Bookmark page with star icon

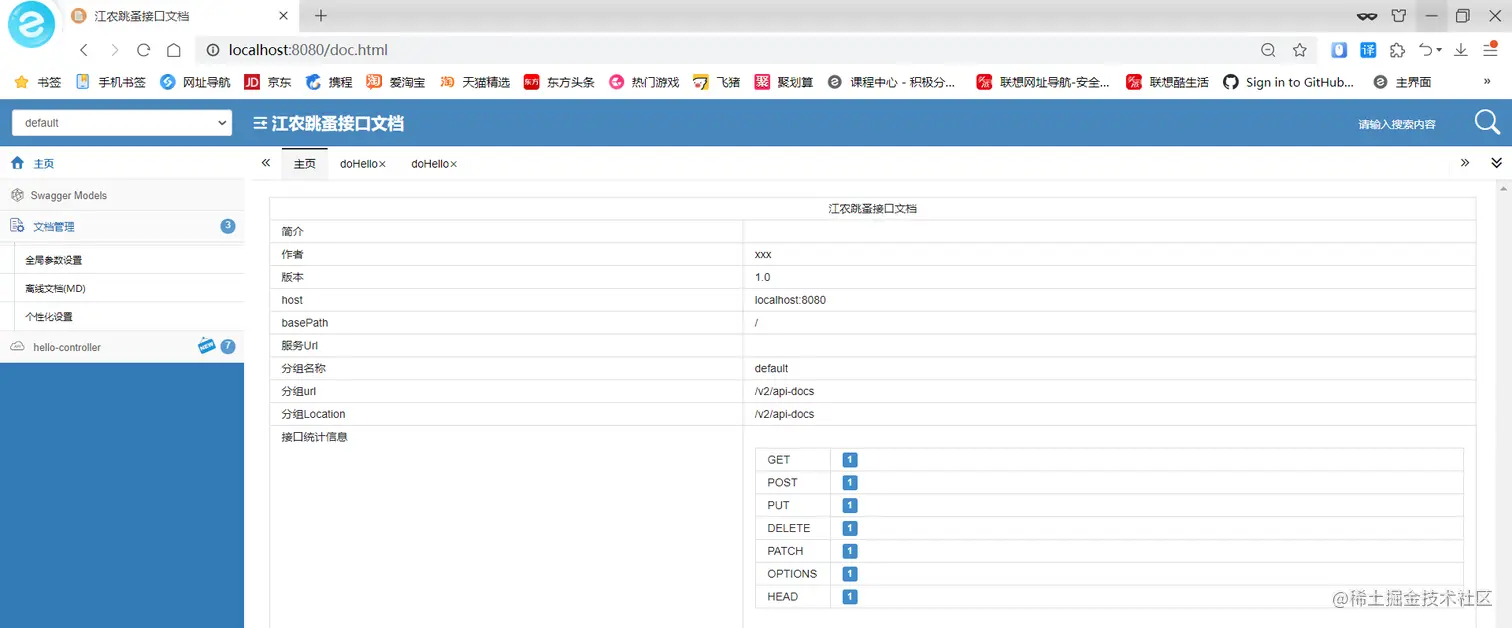coord(1300,50)
